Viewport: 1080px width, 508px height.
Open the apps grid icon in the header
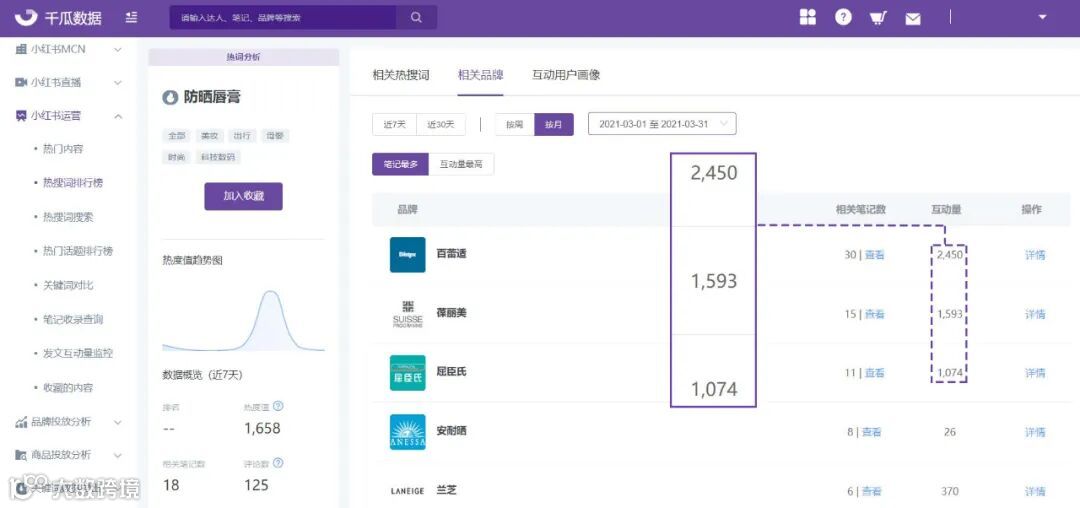tap(807, 17)
